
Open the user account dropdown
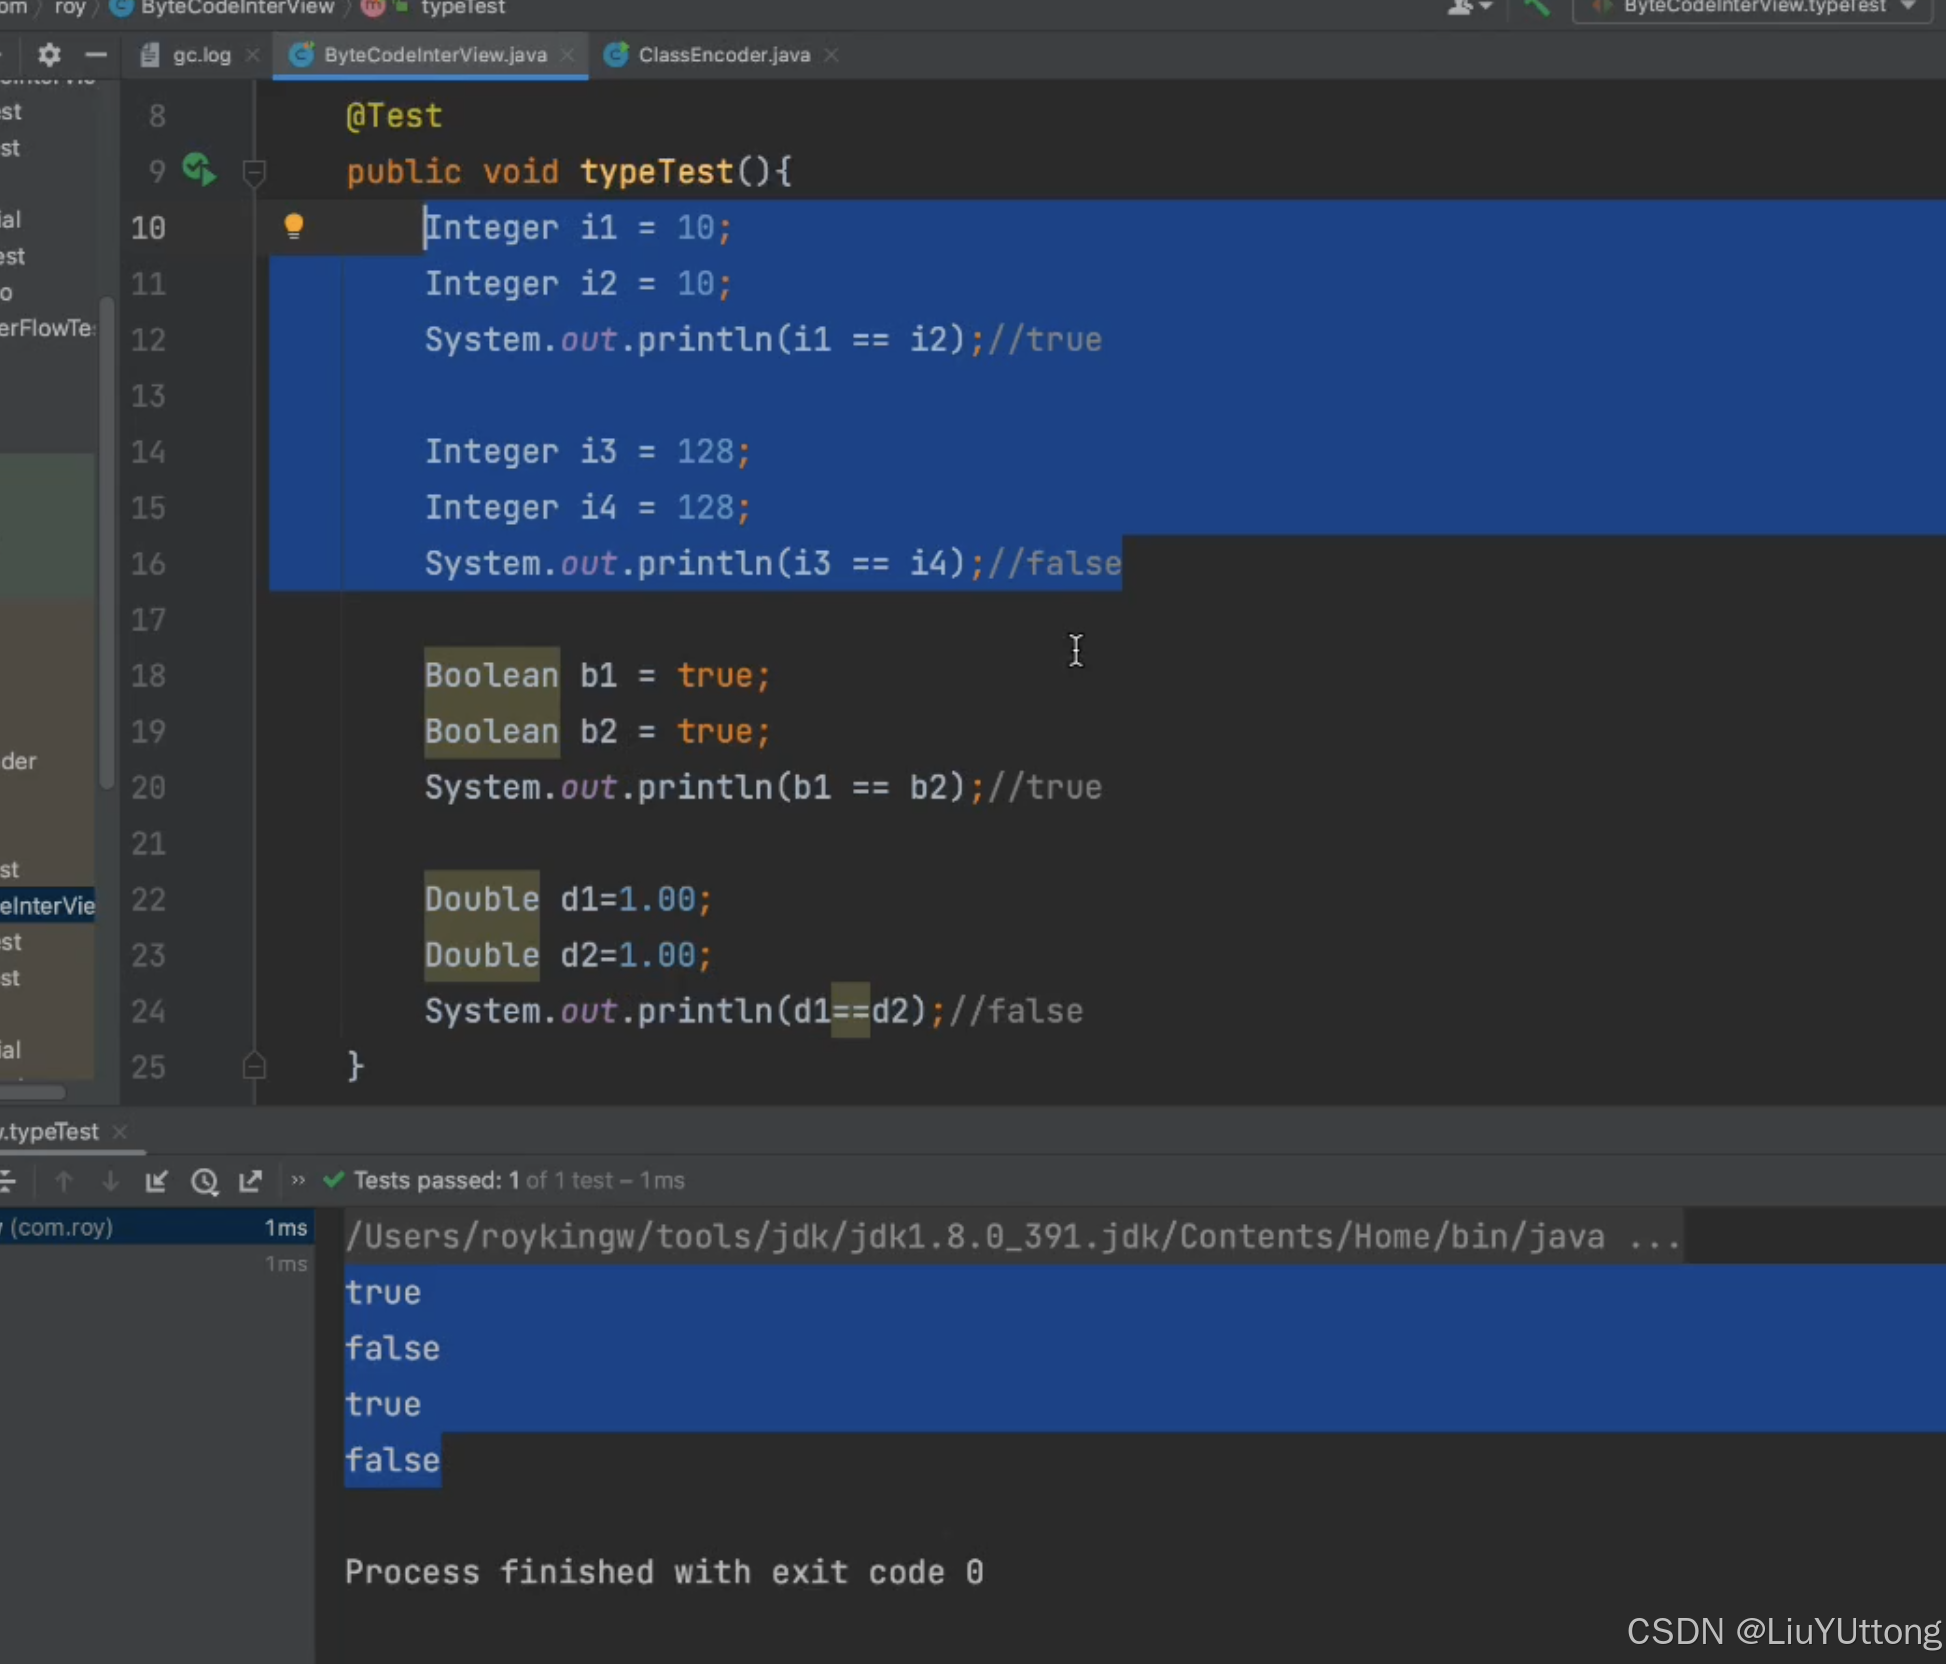tap(1470, 8)
